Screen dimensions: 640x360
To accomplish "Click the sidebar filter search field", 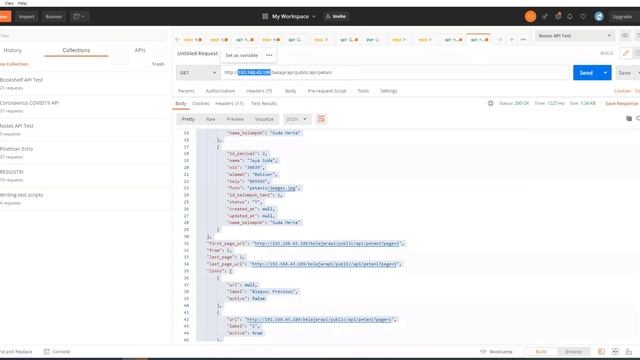I will (x=84, y=36).
